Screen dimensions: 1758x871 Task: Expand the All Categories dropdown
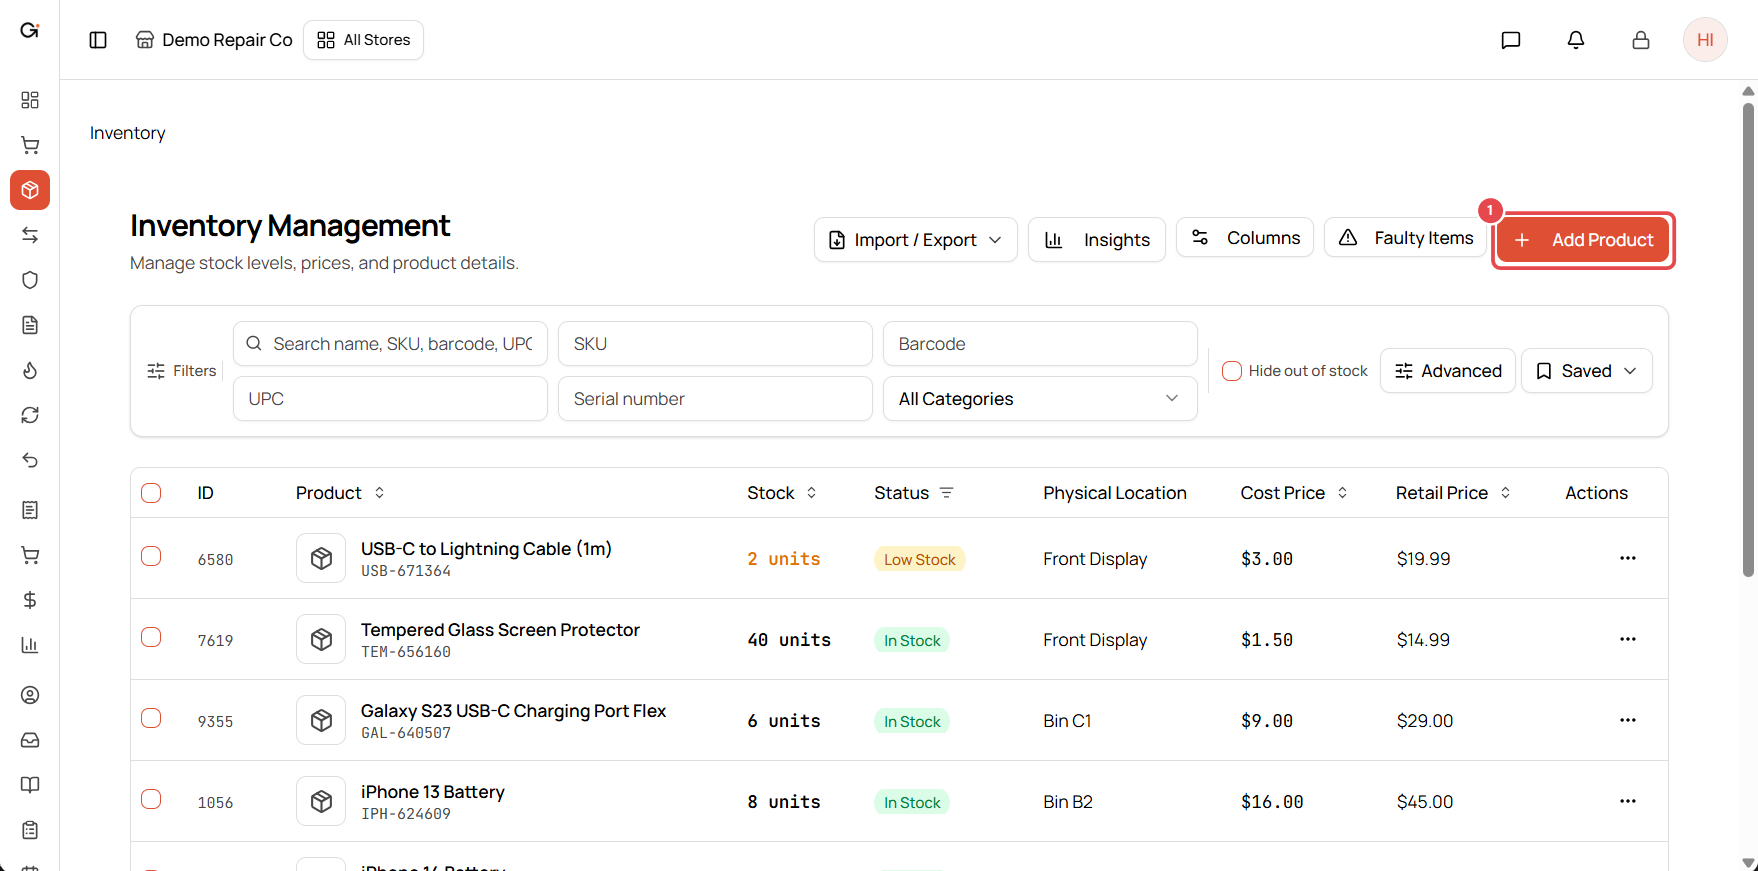pos(1040,399)
